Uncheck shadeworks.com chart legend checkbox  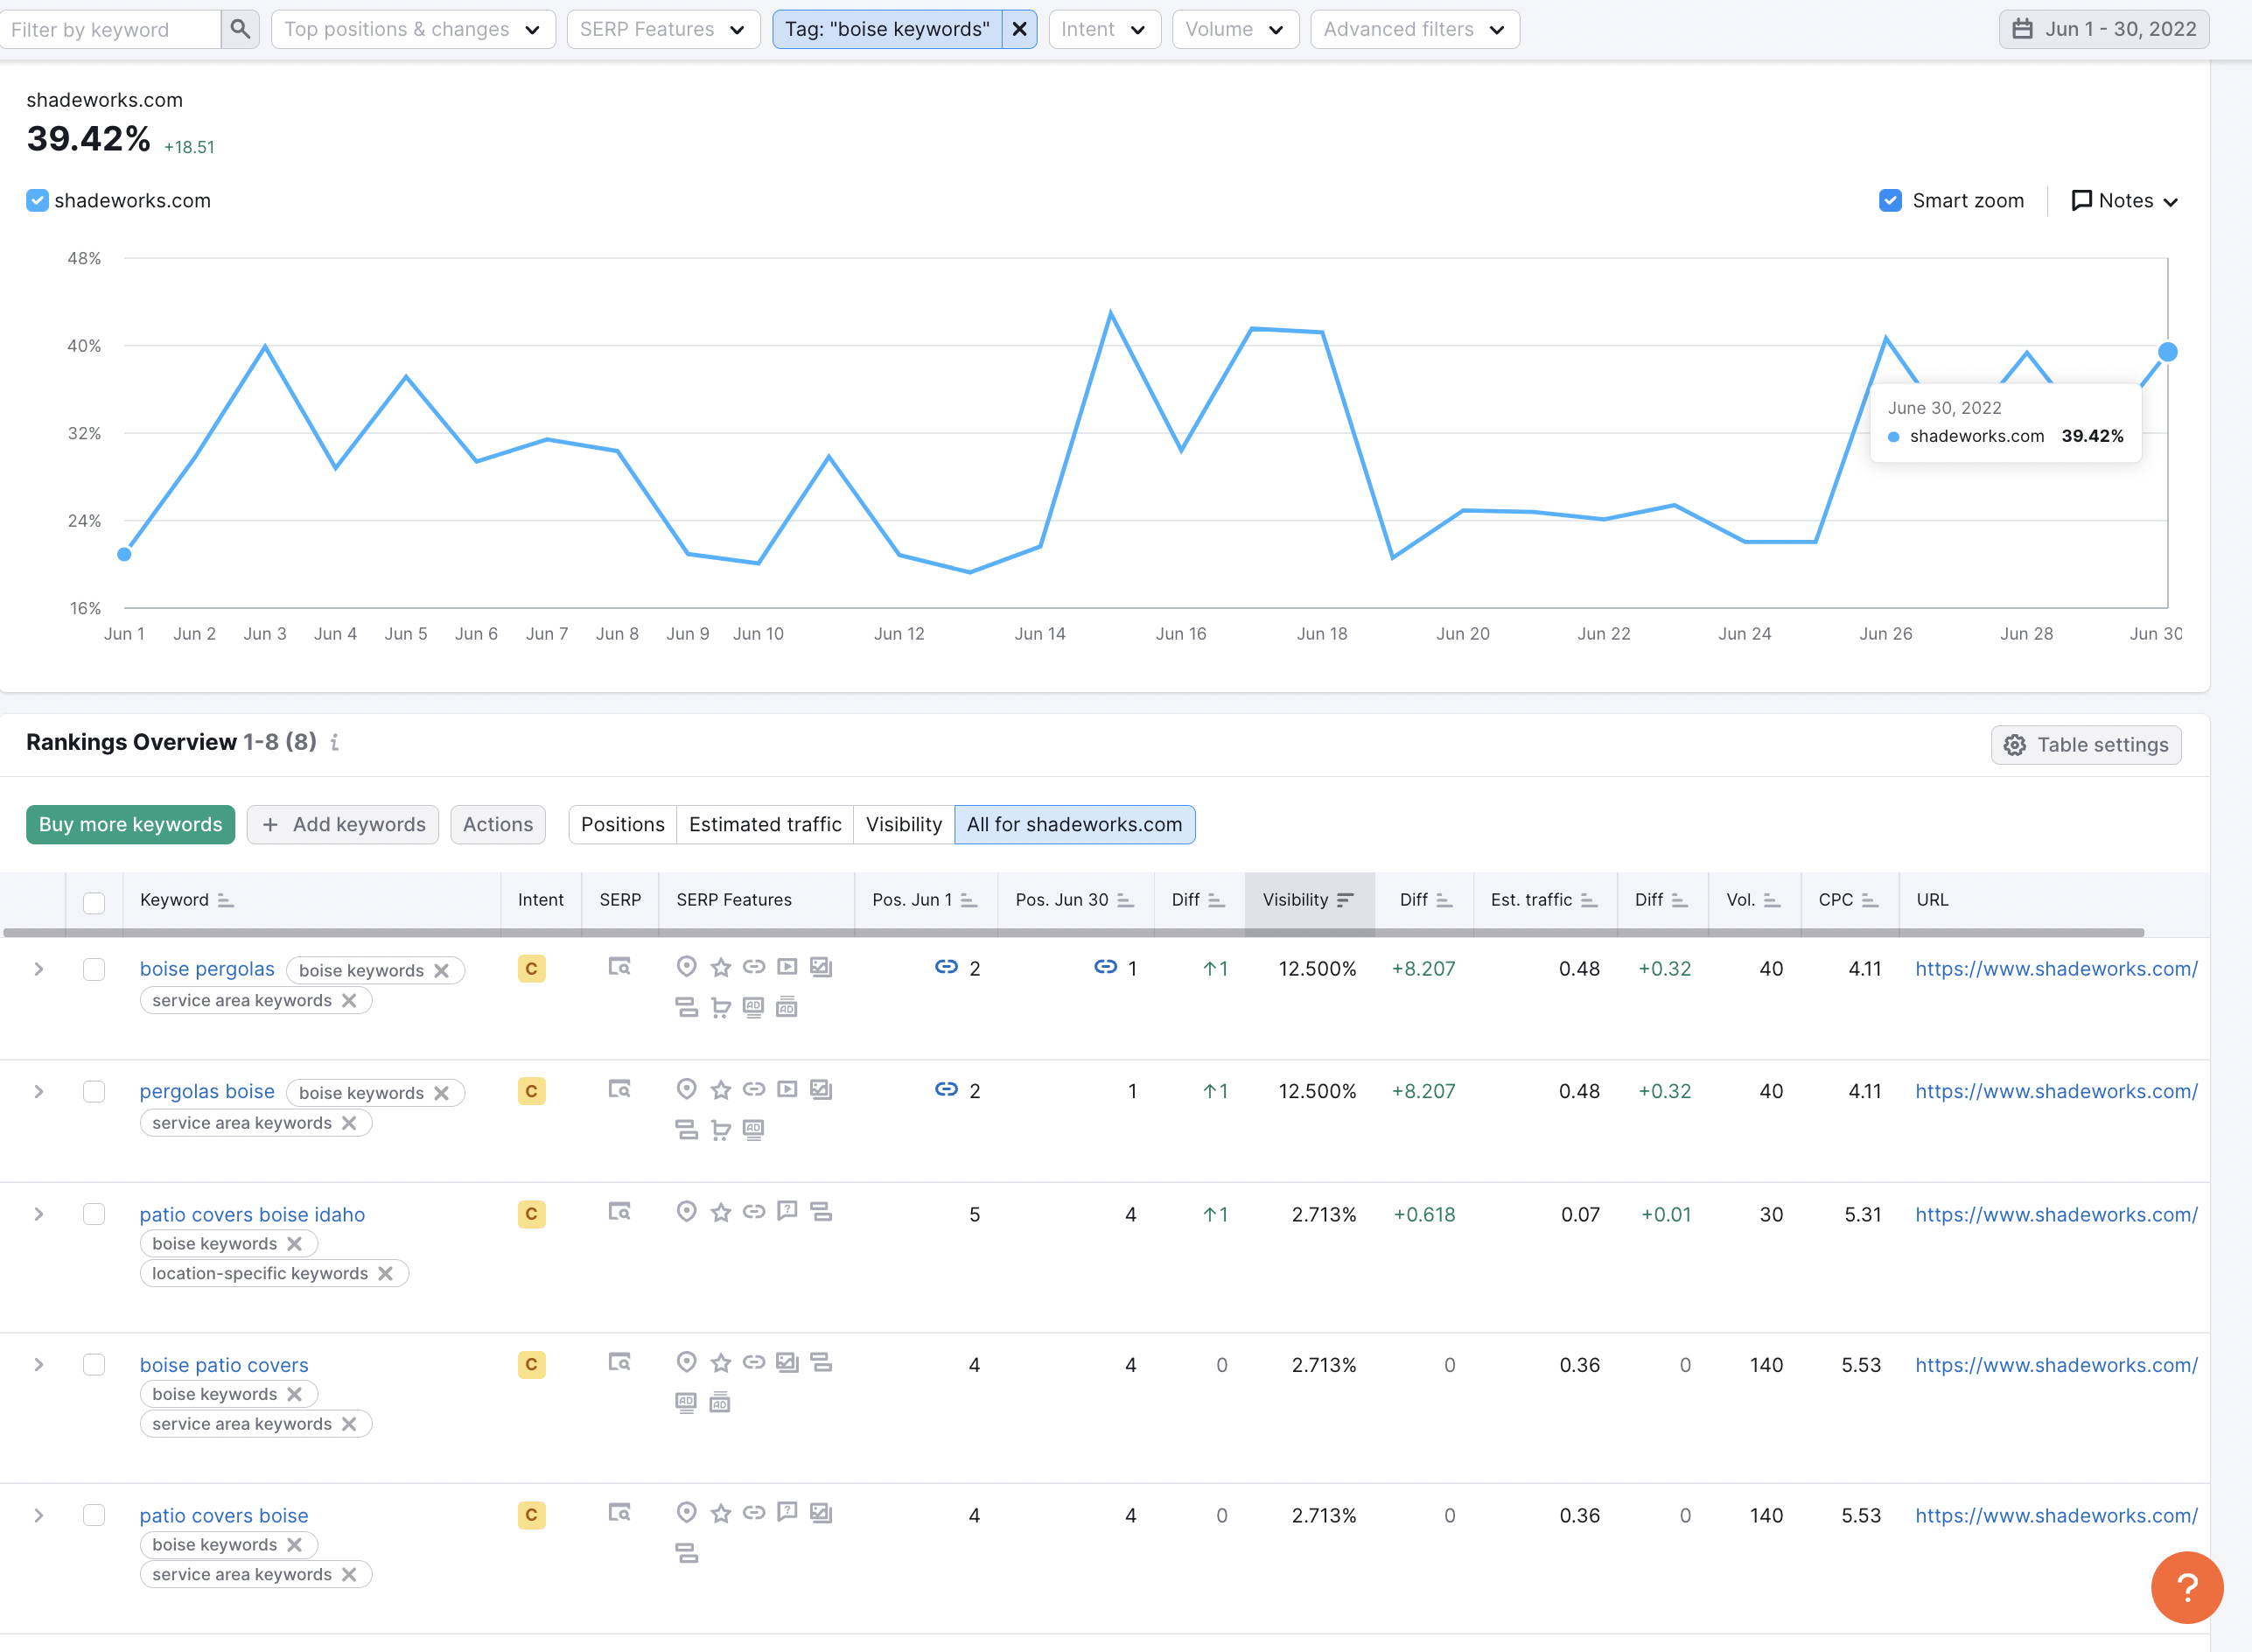tap(37, 201)
